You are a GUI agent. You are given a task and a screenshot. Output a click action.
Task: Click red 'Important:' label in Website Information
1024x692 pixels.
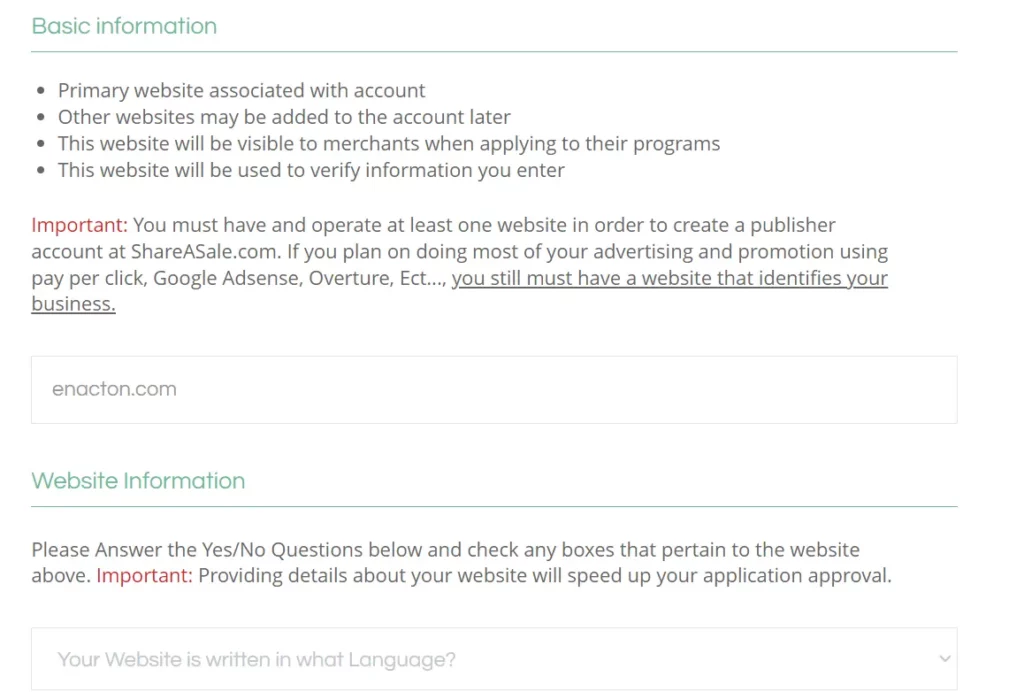pos(144,576)
